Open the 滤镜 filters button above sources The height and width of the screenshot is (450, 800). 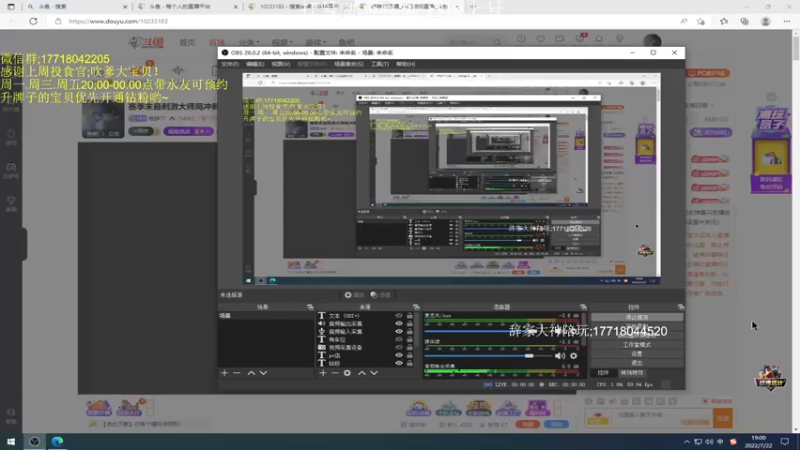pos(381,295)
